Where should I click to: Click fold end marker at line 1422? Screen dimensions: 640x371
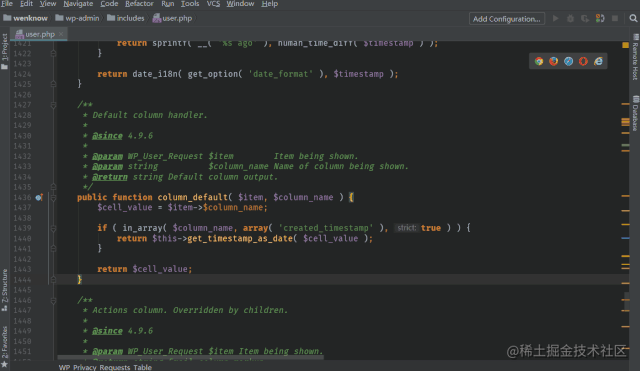[53, 53]
